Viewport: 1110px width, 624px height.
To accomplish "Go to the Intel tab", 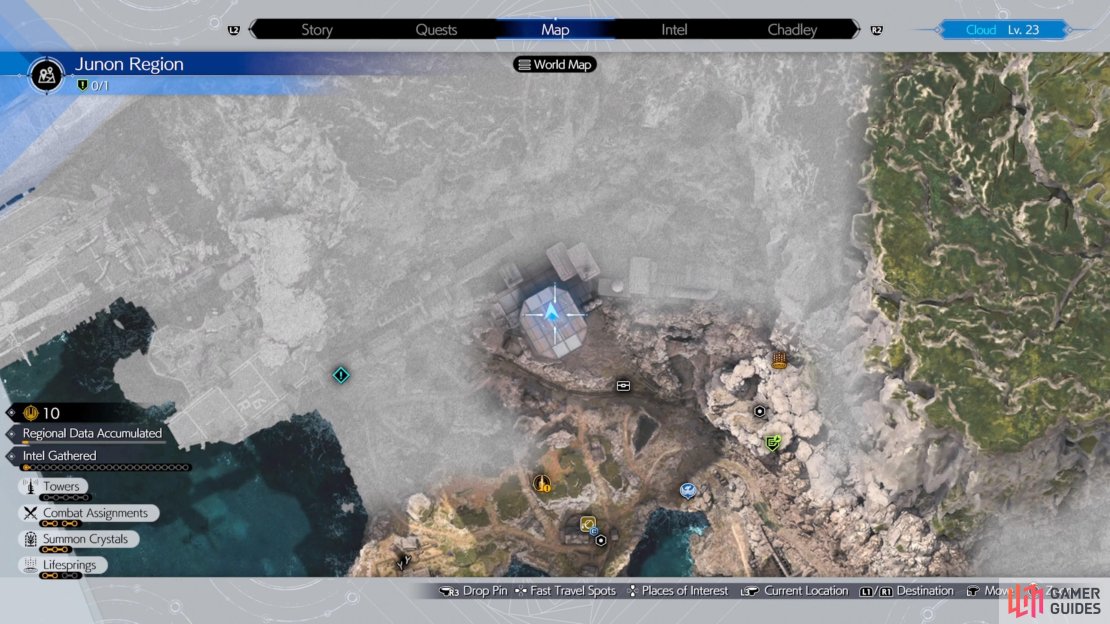I will point(674,30).
